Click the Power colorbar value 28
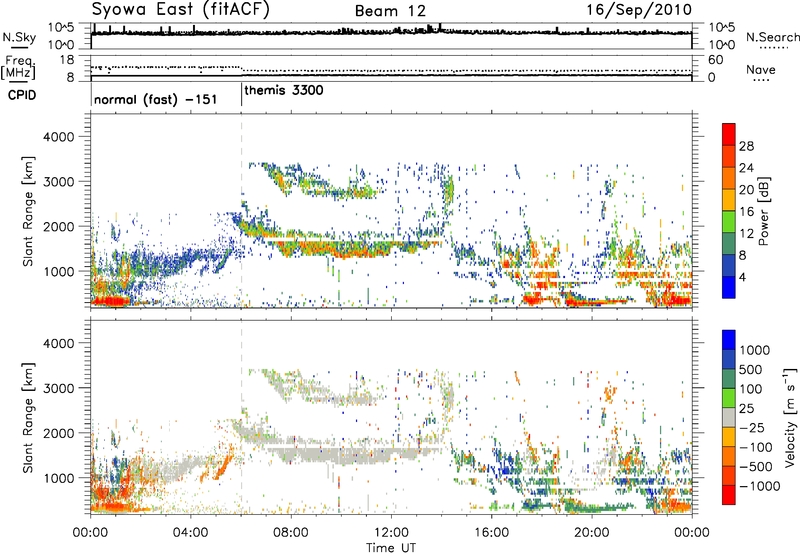The image size is (800, 554). pos(746,146)
